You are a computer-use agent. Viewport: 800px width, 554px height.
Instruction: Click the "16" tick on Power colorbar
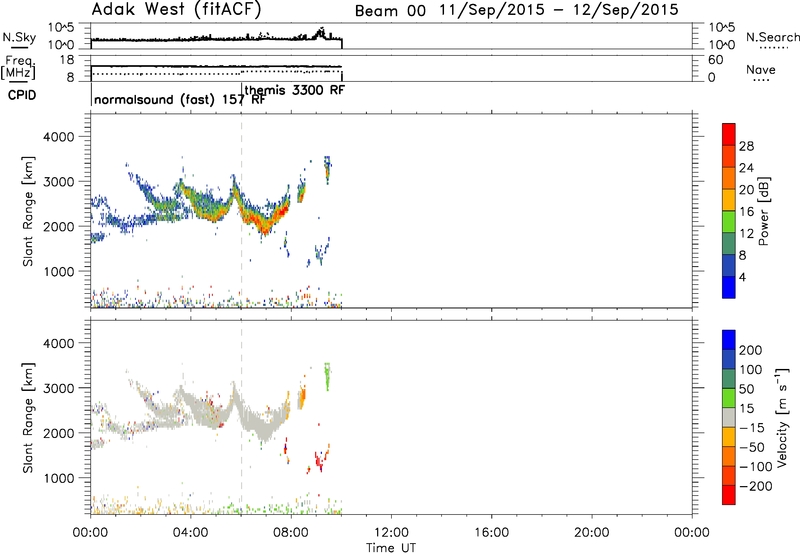click(746, 212)
